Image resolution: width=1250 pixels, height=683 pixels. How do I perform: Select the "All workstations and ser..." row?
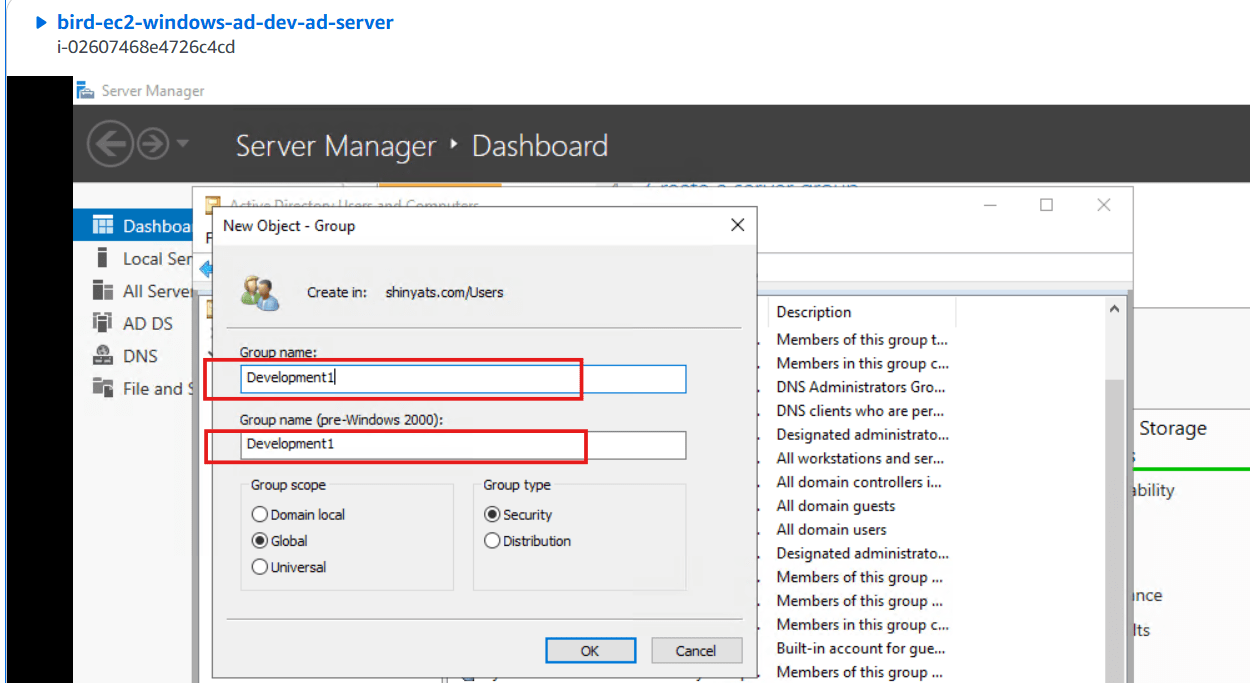(x=861, y=458)
